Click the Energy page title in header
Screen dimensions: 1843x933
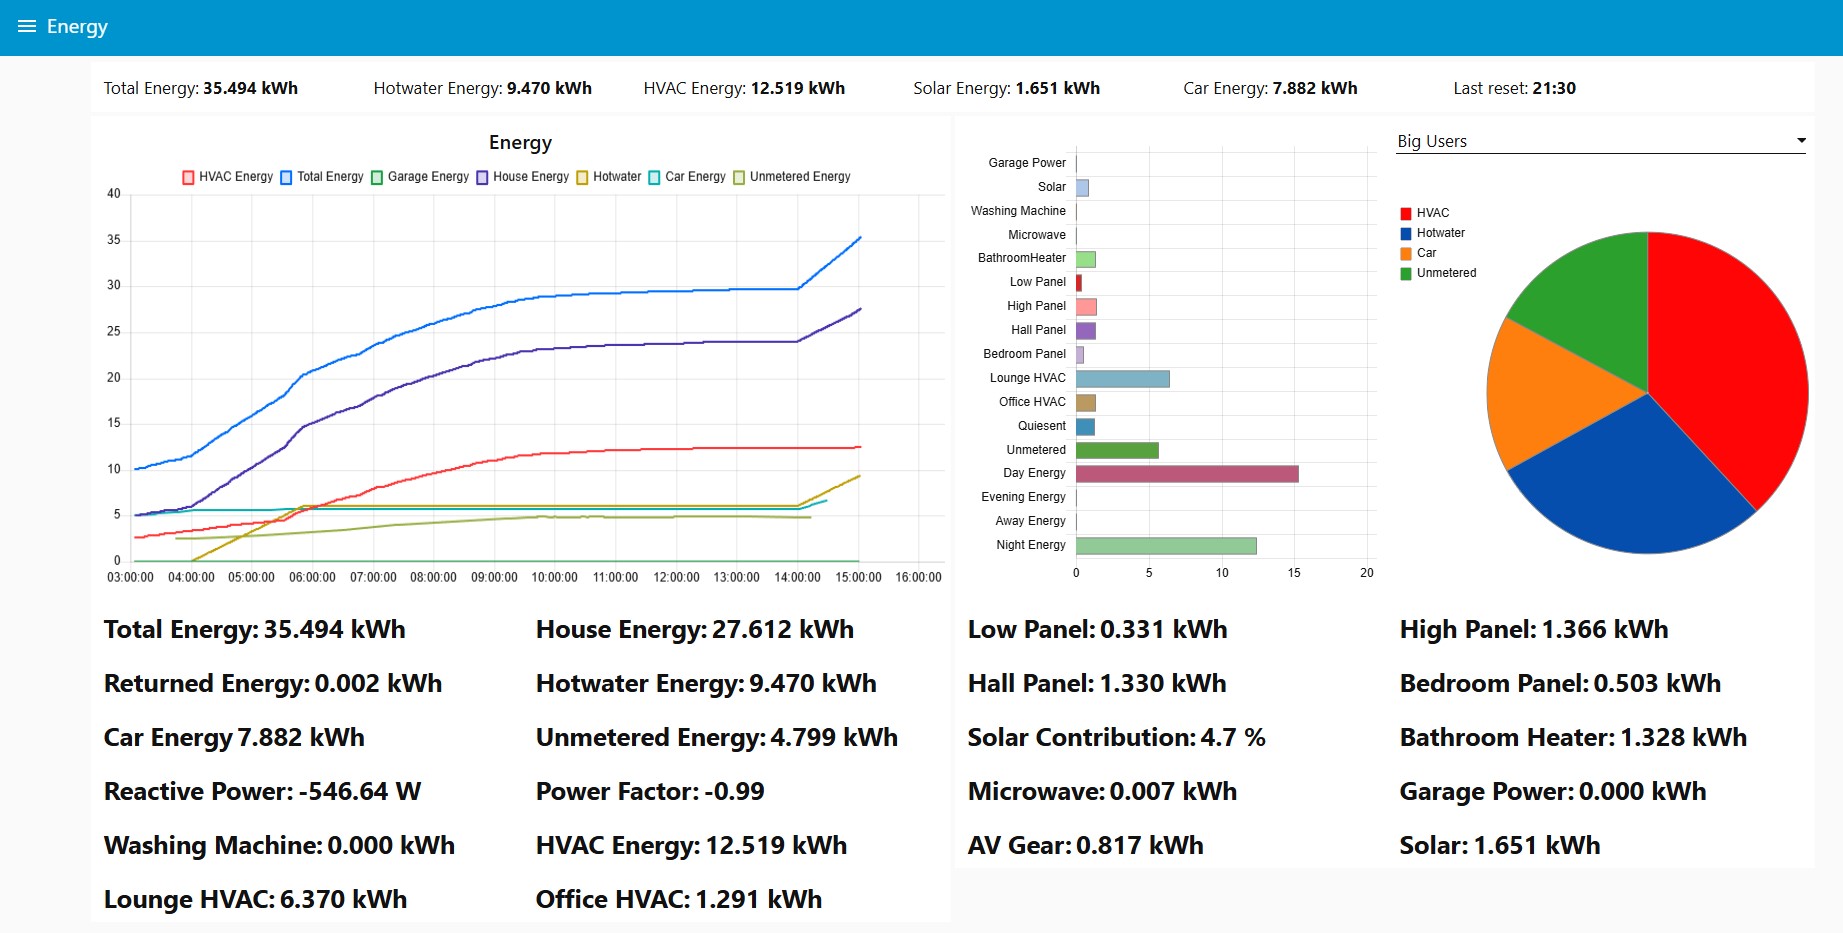[77, 27]
